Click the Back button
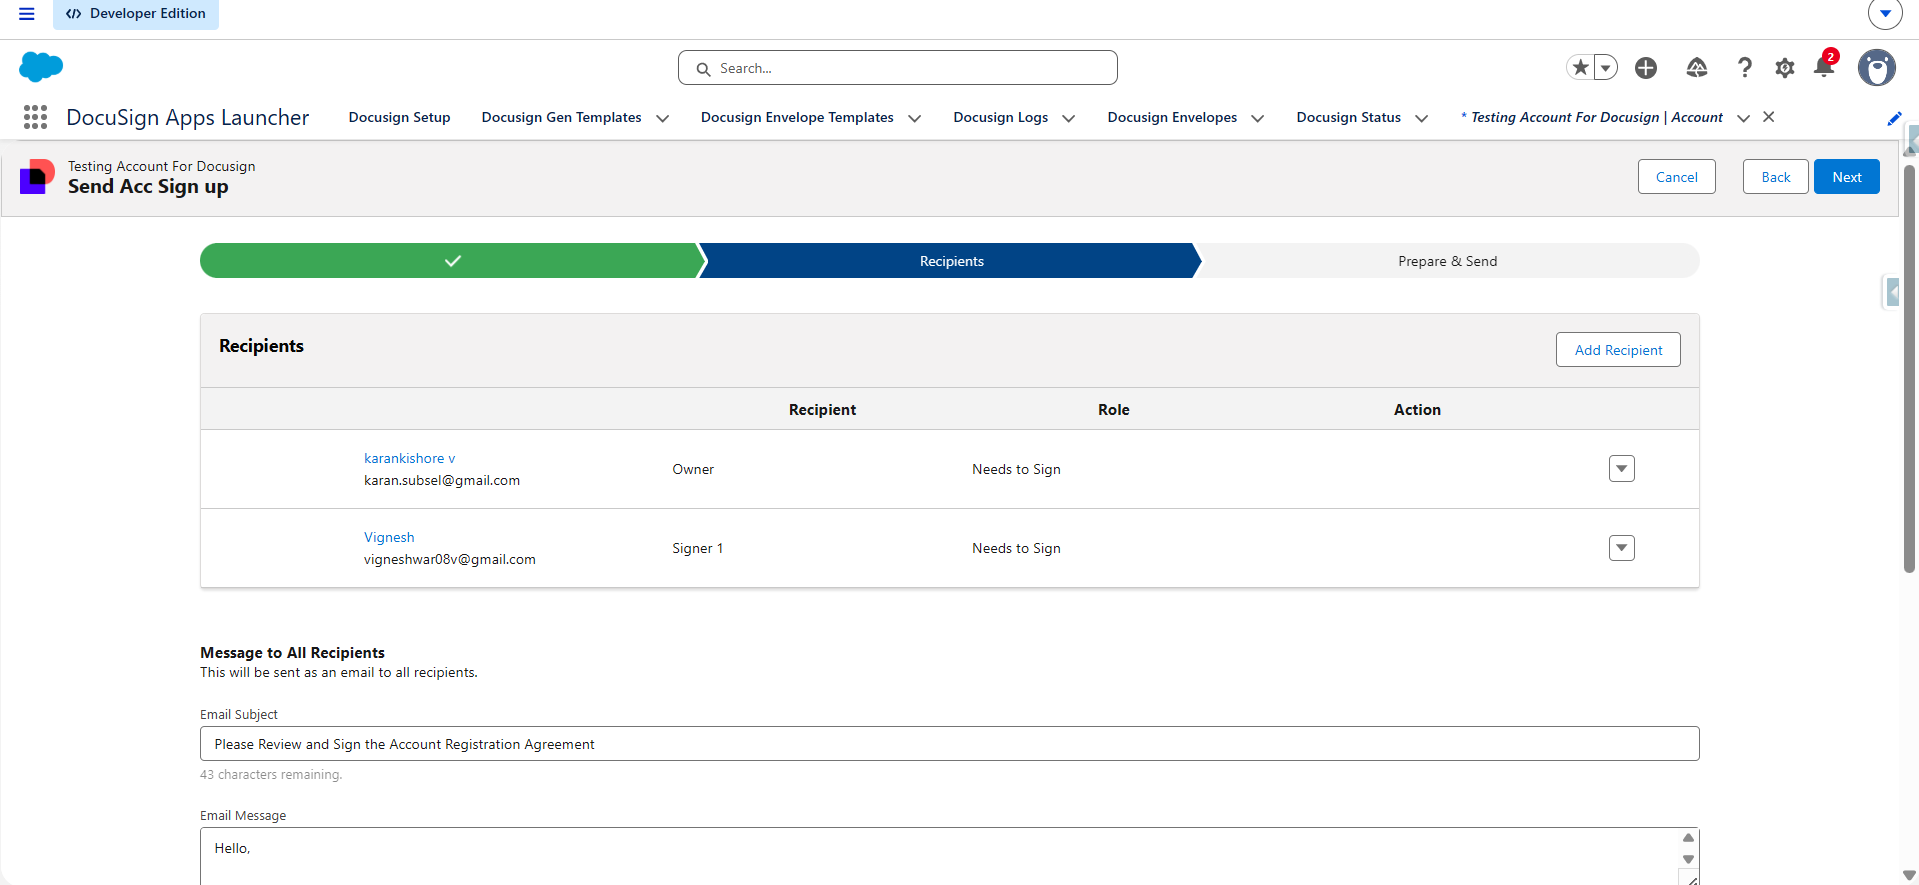The image size is (1919, 885). tap(1776, 177)
